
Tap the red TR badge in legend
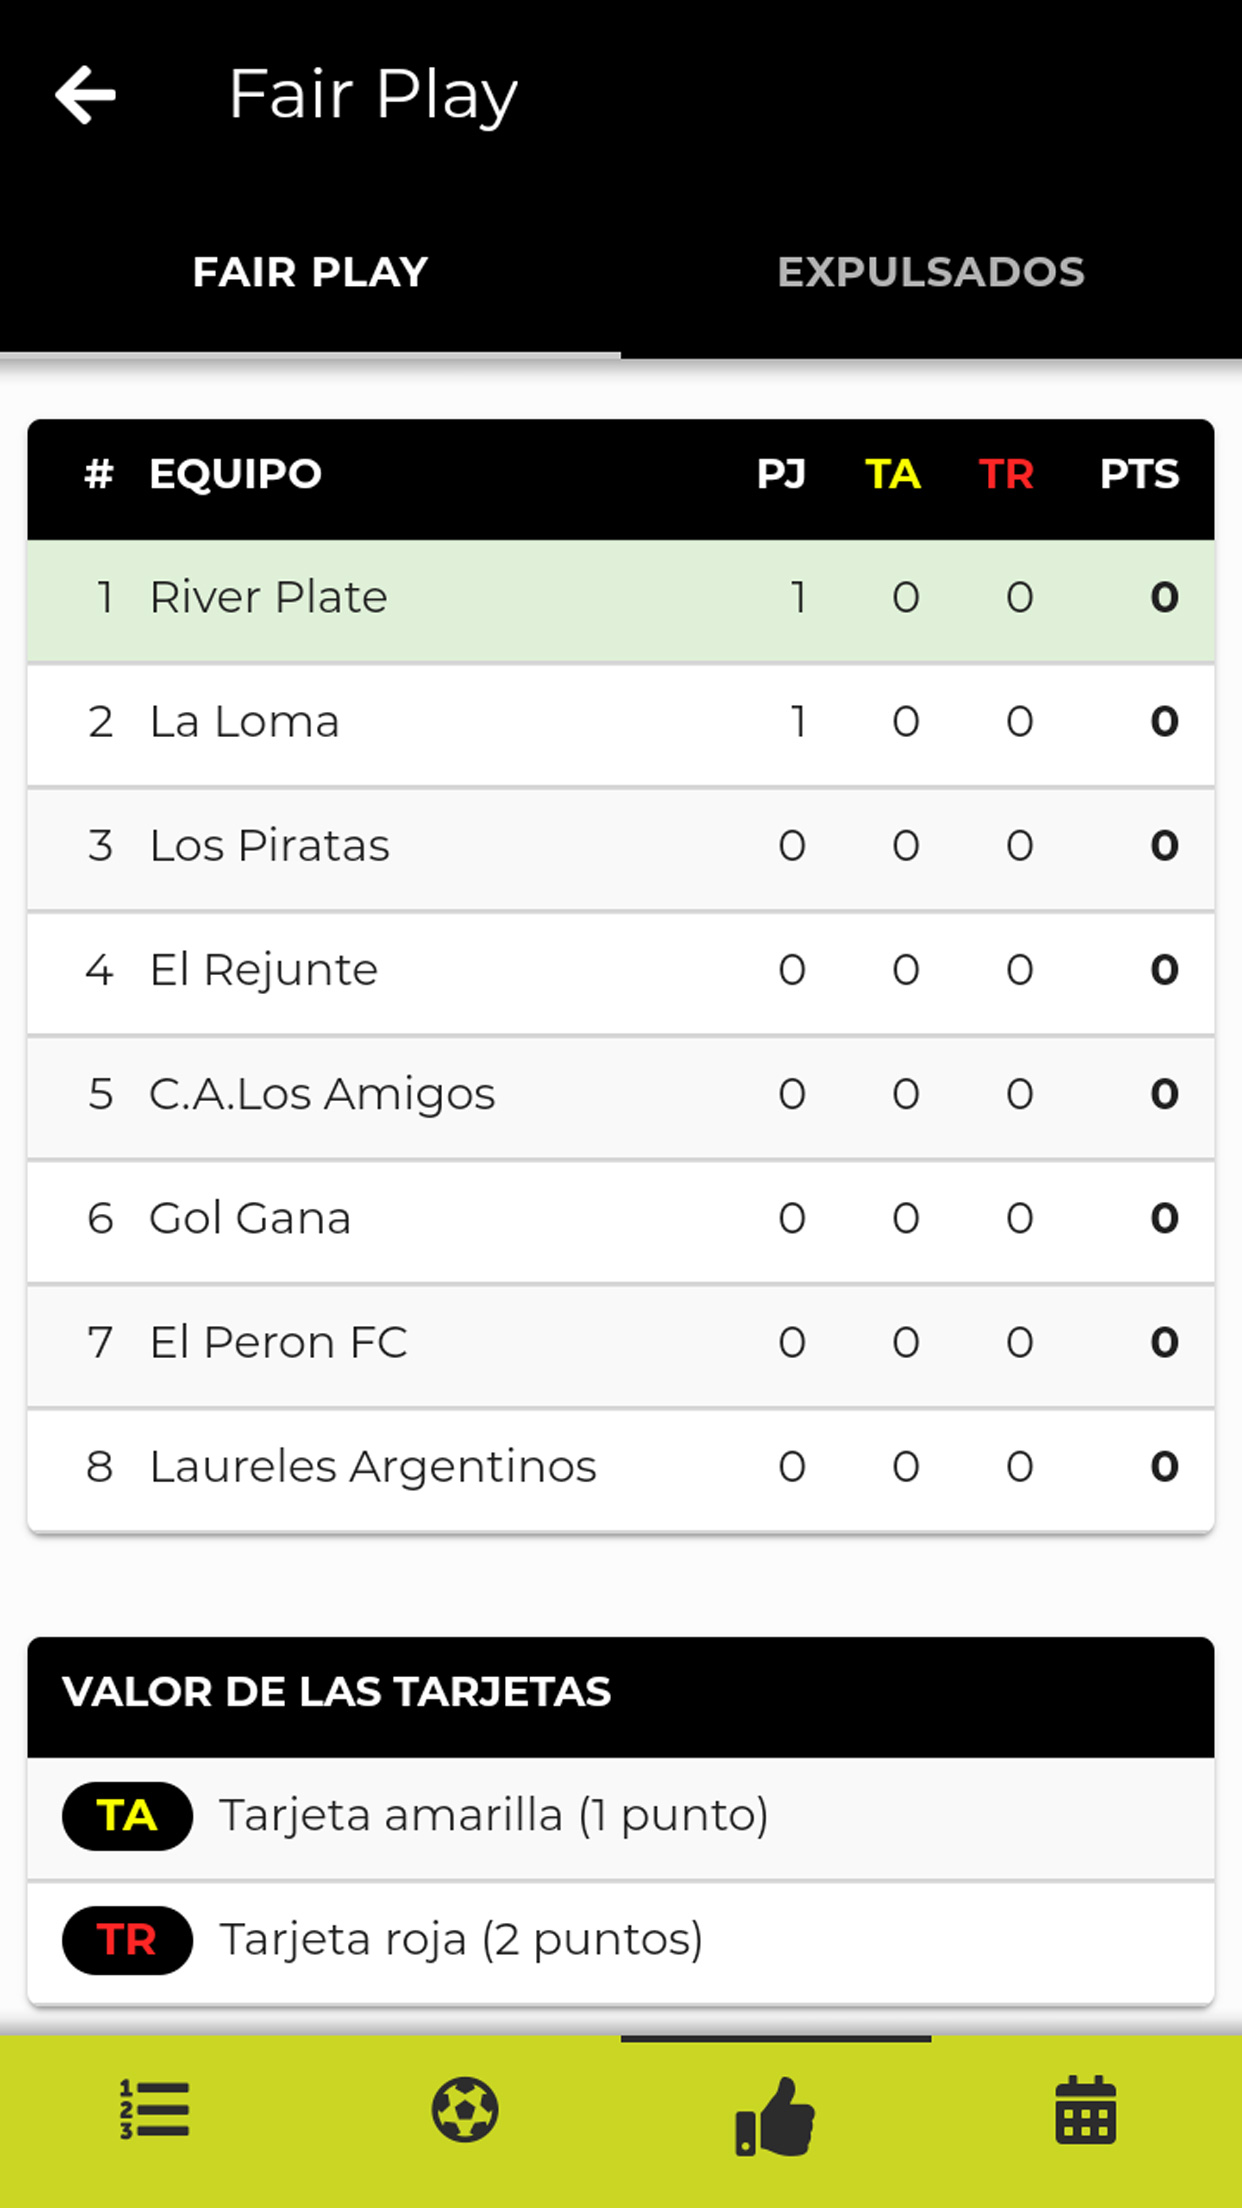[127, 1940]
